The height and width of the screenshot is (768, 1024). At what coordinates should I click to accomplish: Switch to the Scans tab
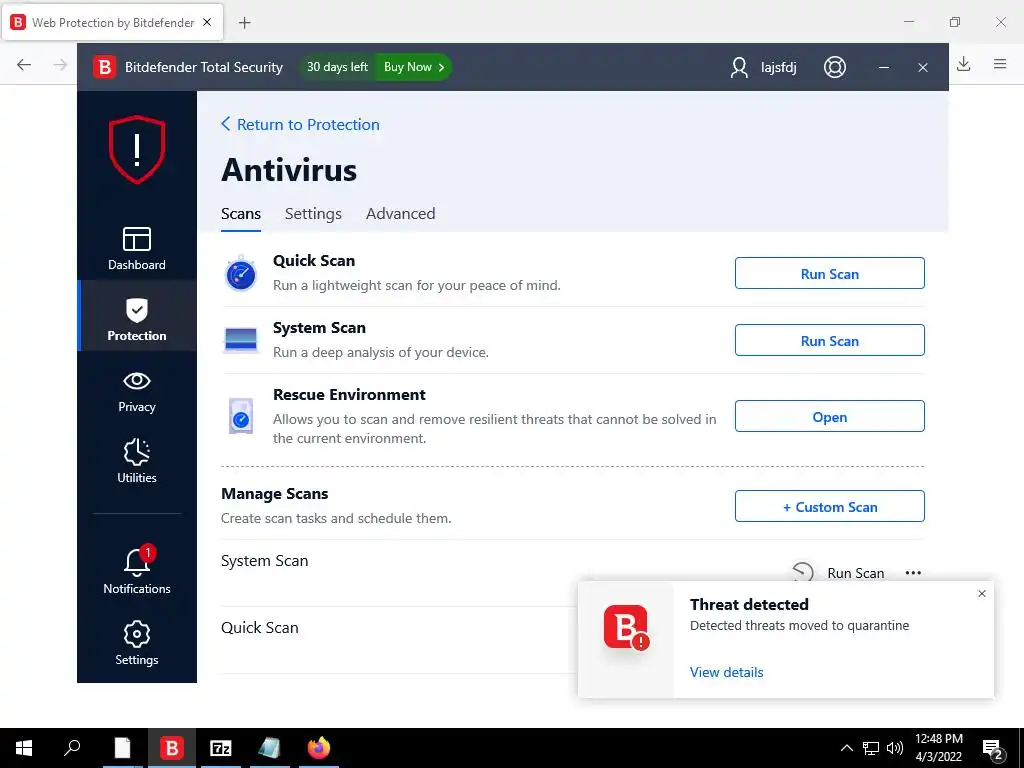(241, 214)
